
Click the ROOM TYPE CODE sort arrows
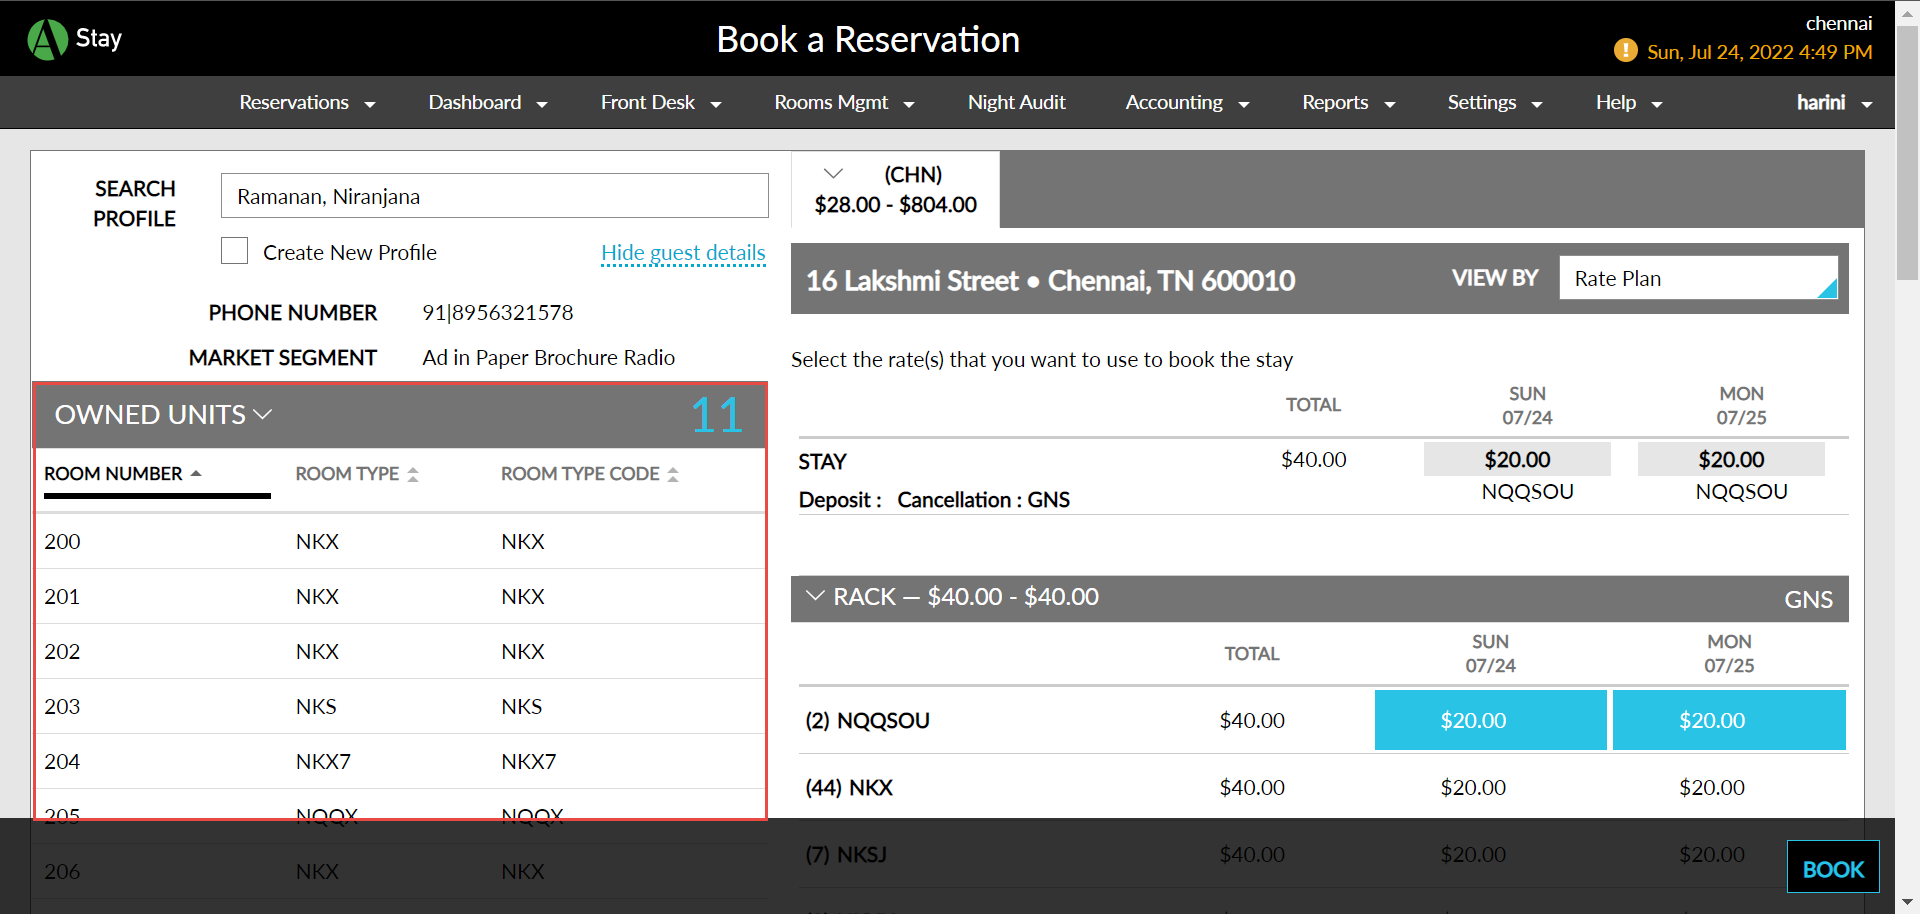pos(673,474)
